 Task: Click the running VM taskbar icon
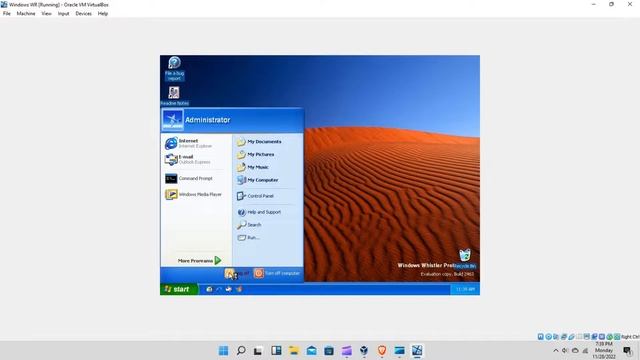[417, 350]
